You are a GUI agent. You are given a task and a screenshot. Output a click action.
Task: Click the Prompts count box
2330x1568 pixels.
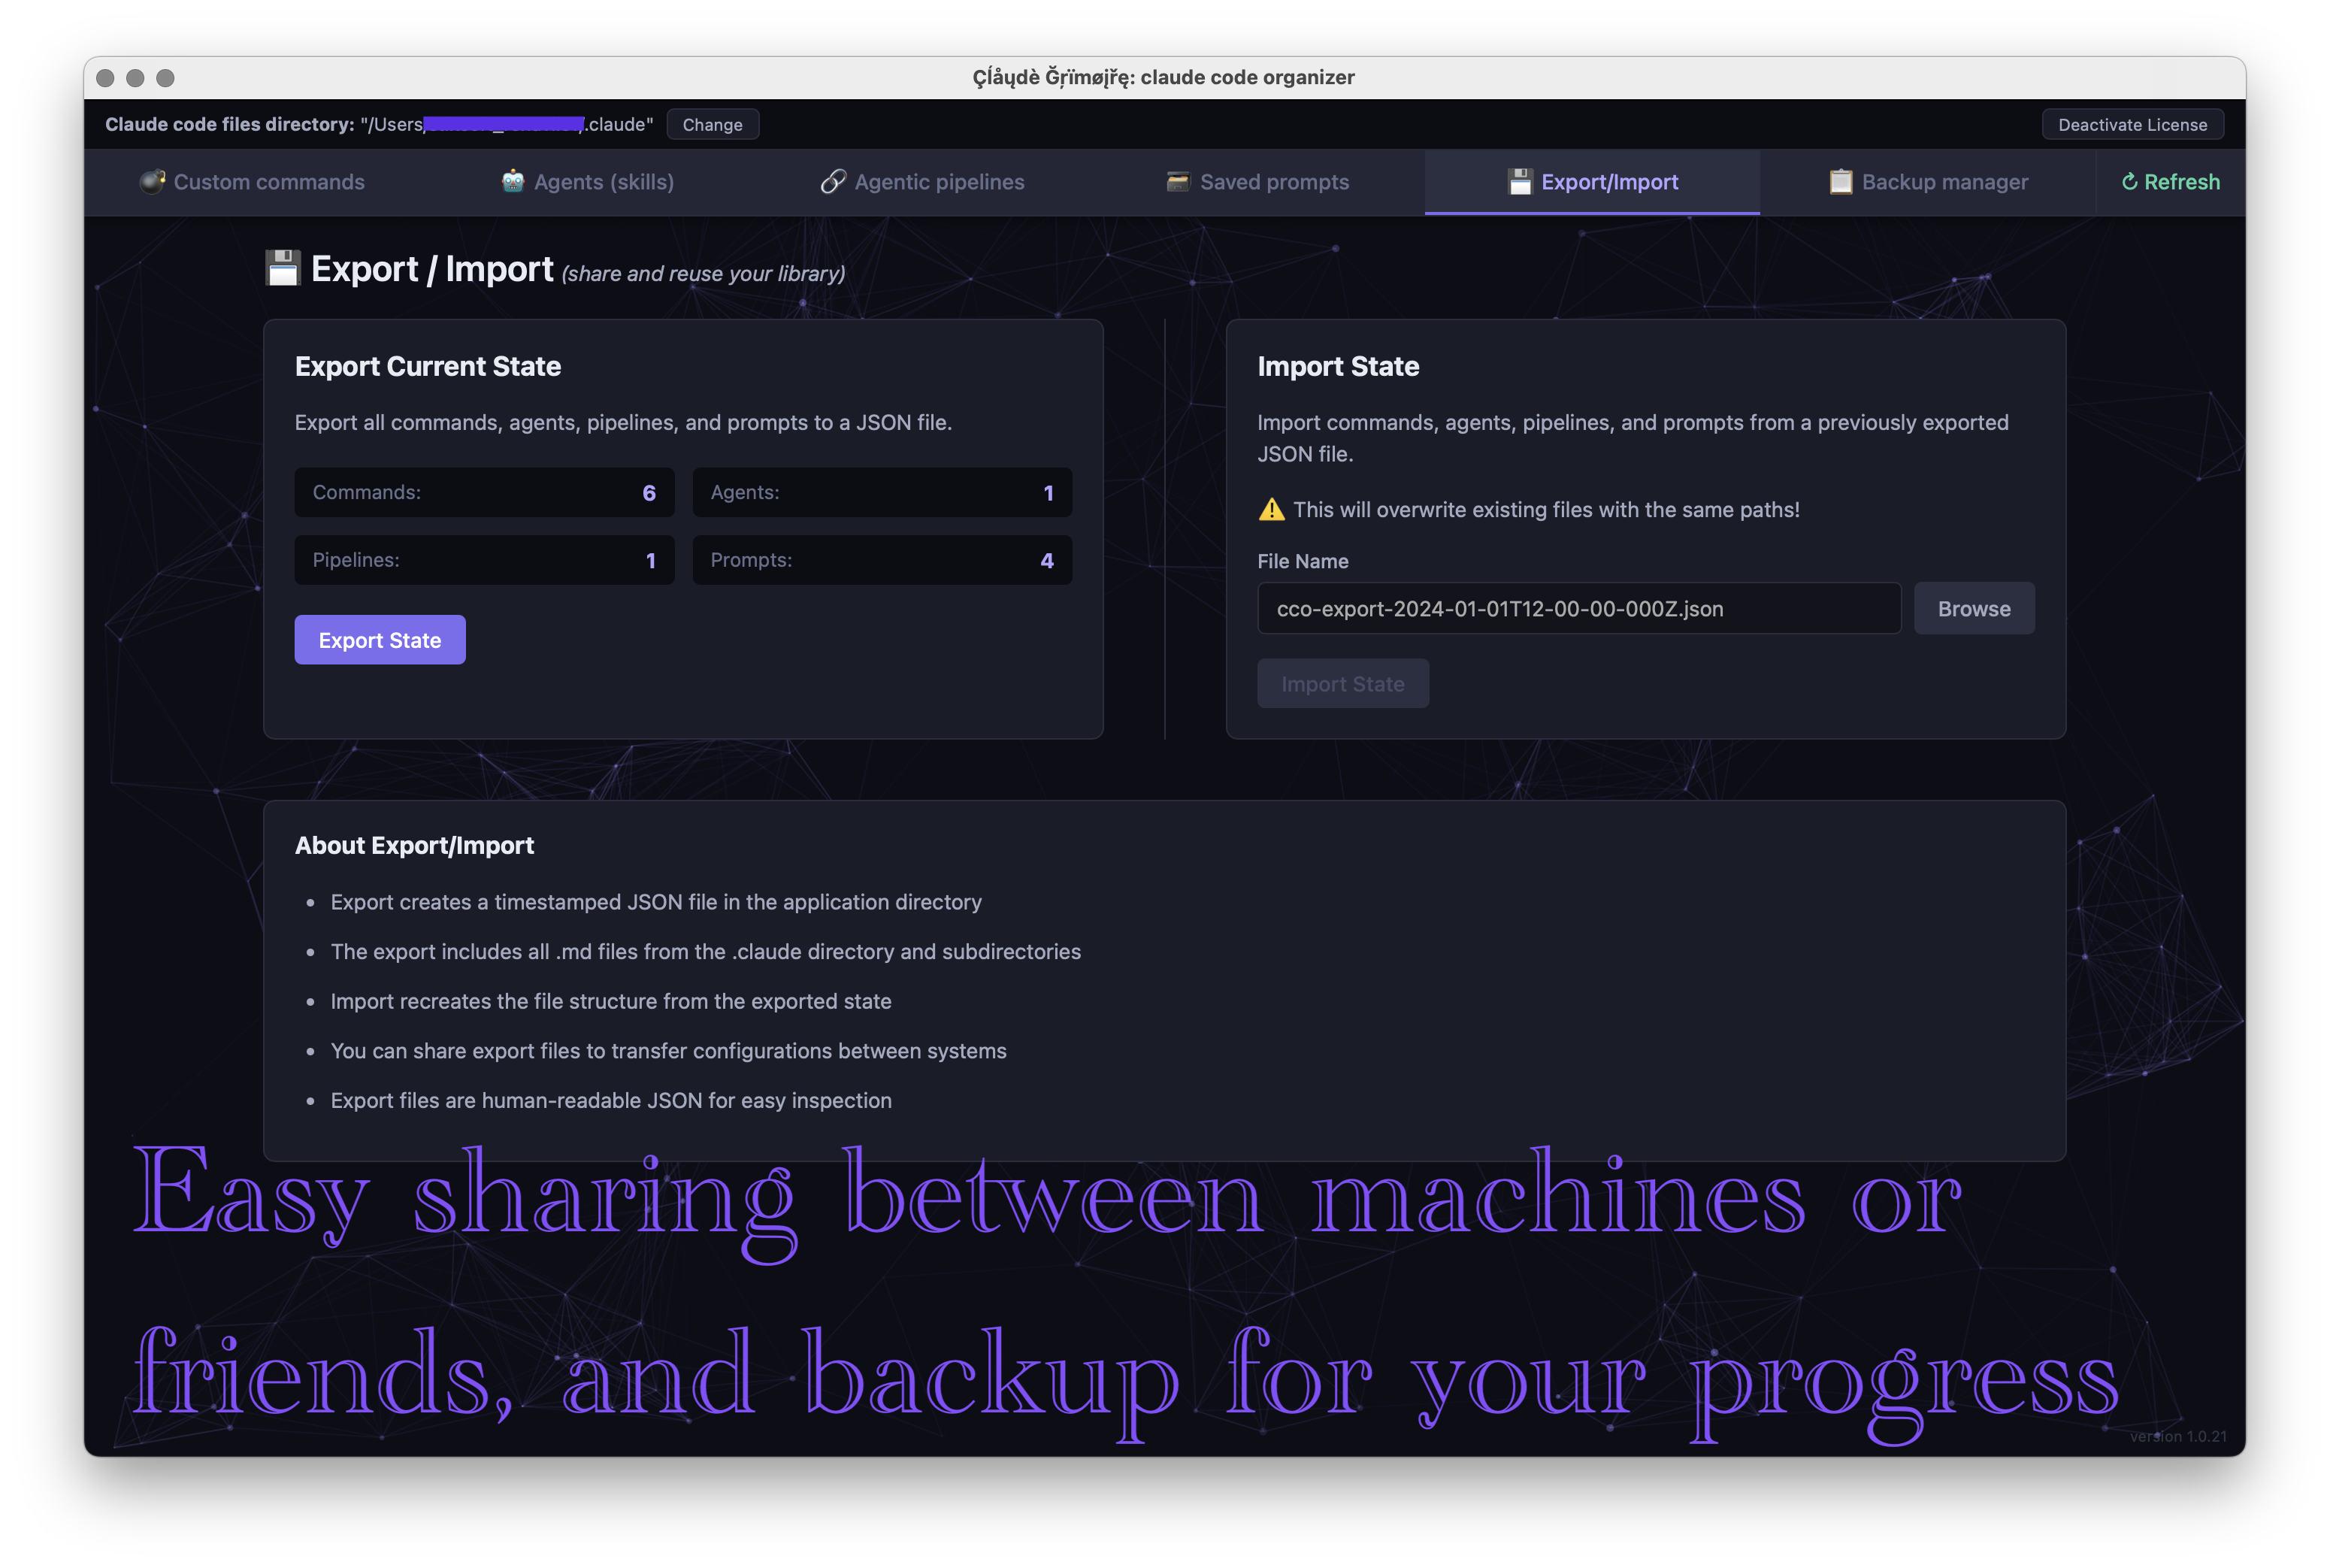[x=881, y=561]
